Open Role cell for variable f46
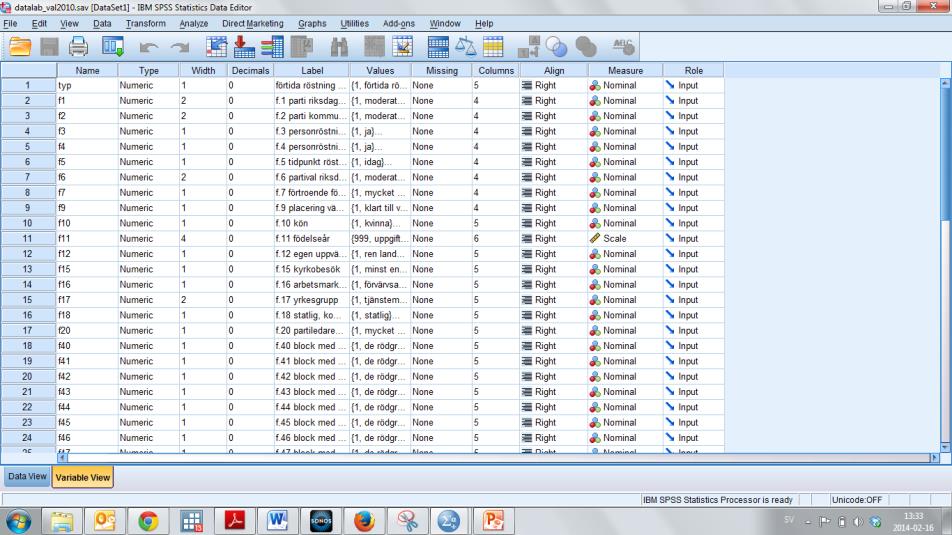The image size is (952, 535). [693, 438]
